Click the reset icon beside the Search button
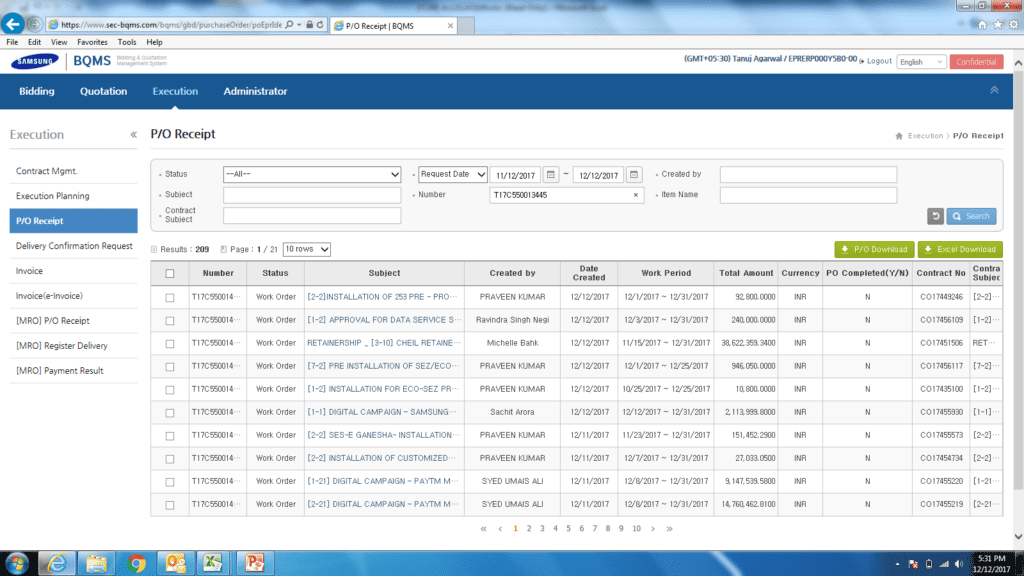 pos(935,216)
